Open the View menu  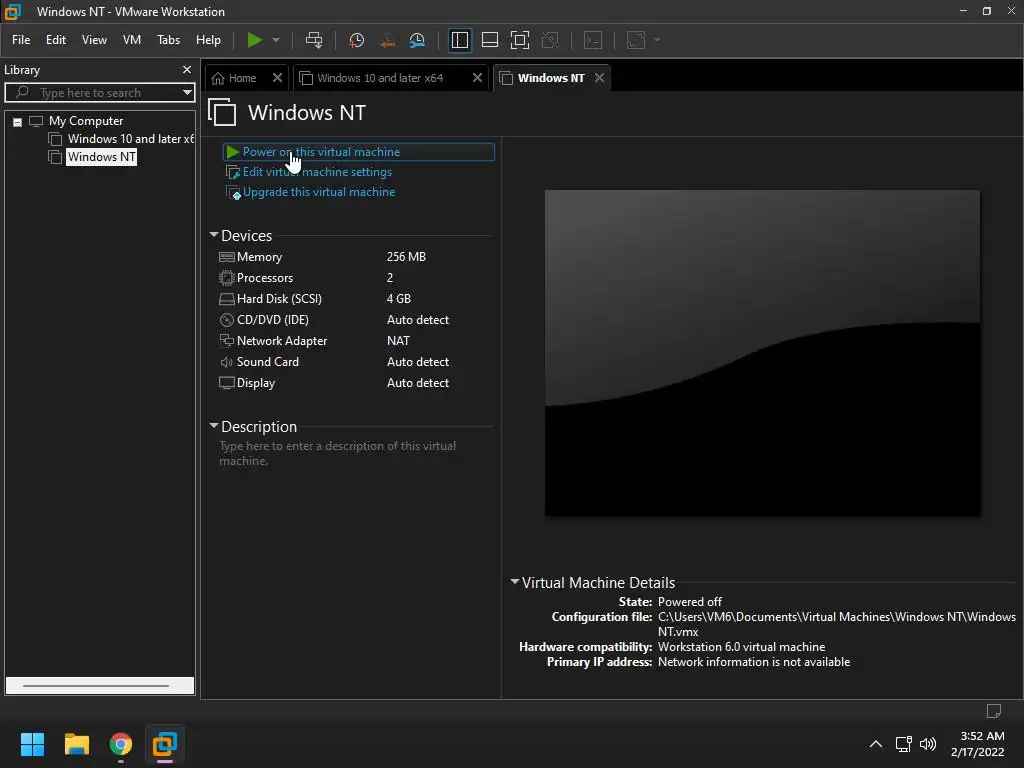94,40
